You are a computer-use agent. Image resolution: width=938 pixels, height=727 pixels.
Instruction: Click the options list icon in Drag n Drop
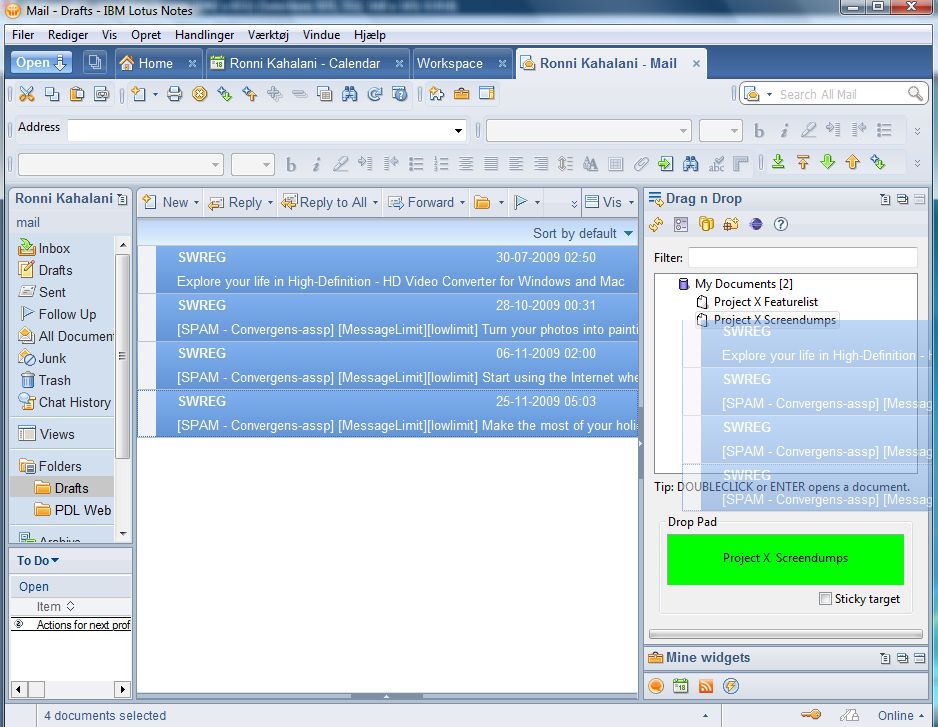click(681, 224)
